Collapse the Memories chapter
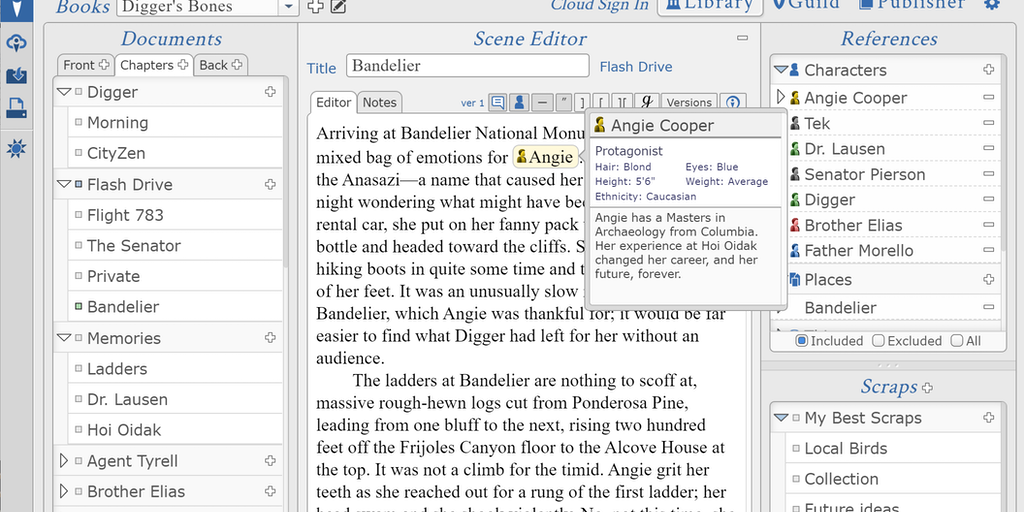Screen dimensions: 1024x512 pos(64,338)
